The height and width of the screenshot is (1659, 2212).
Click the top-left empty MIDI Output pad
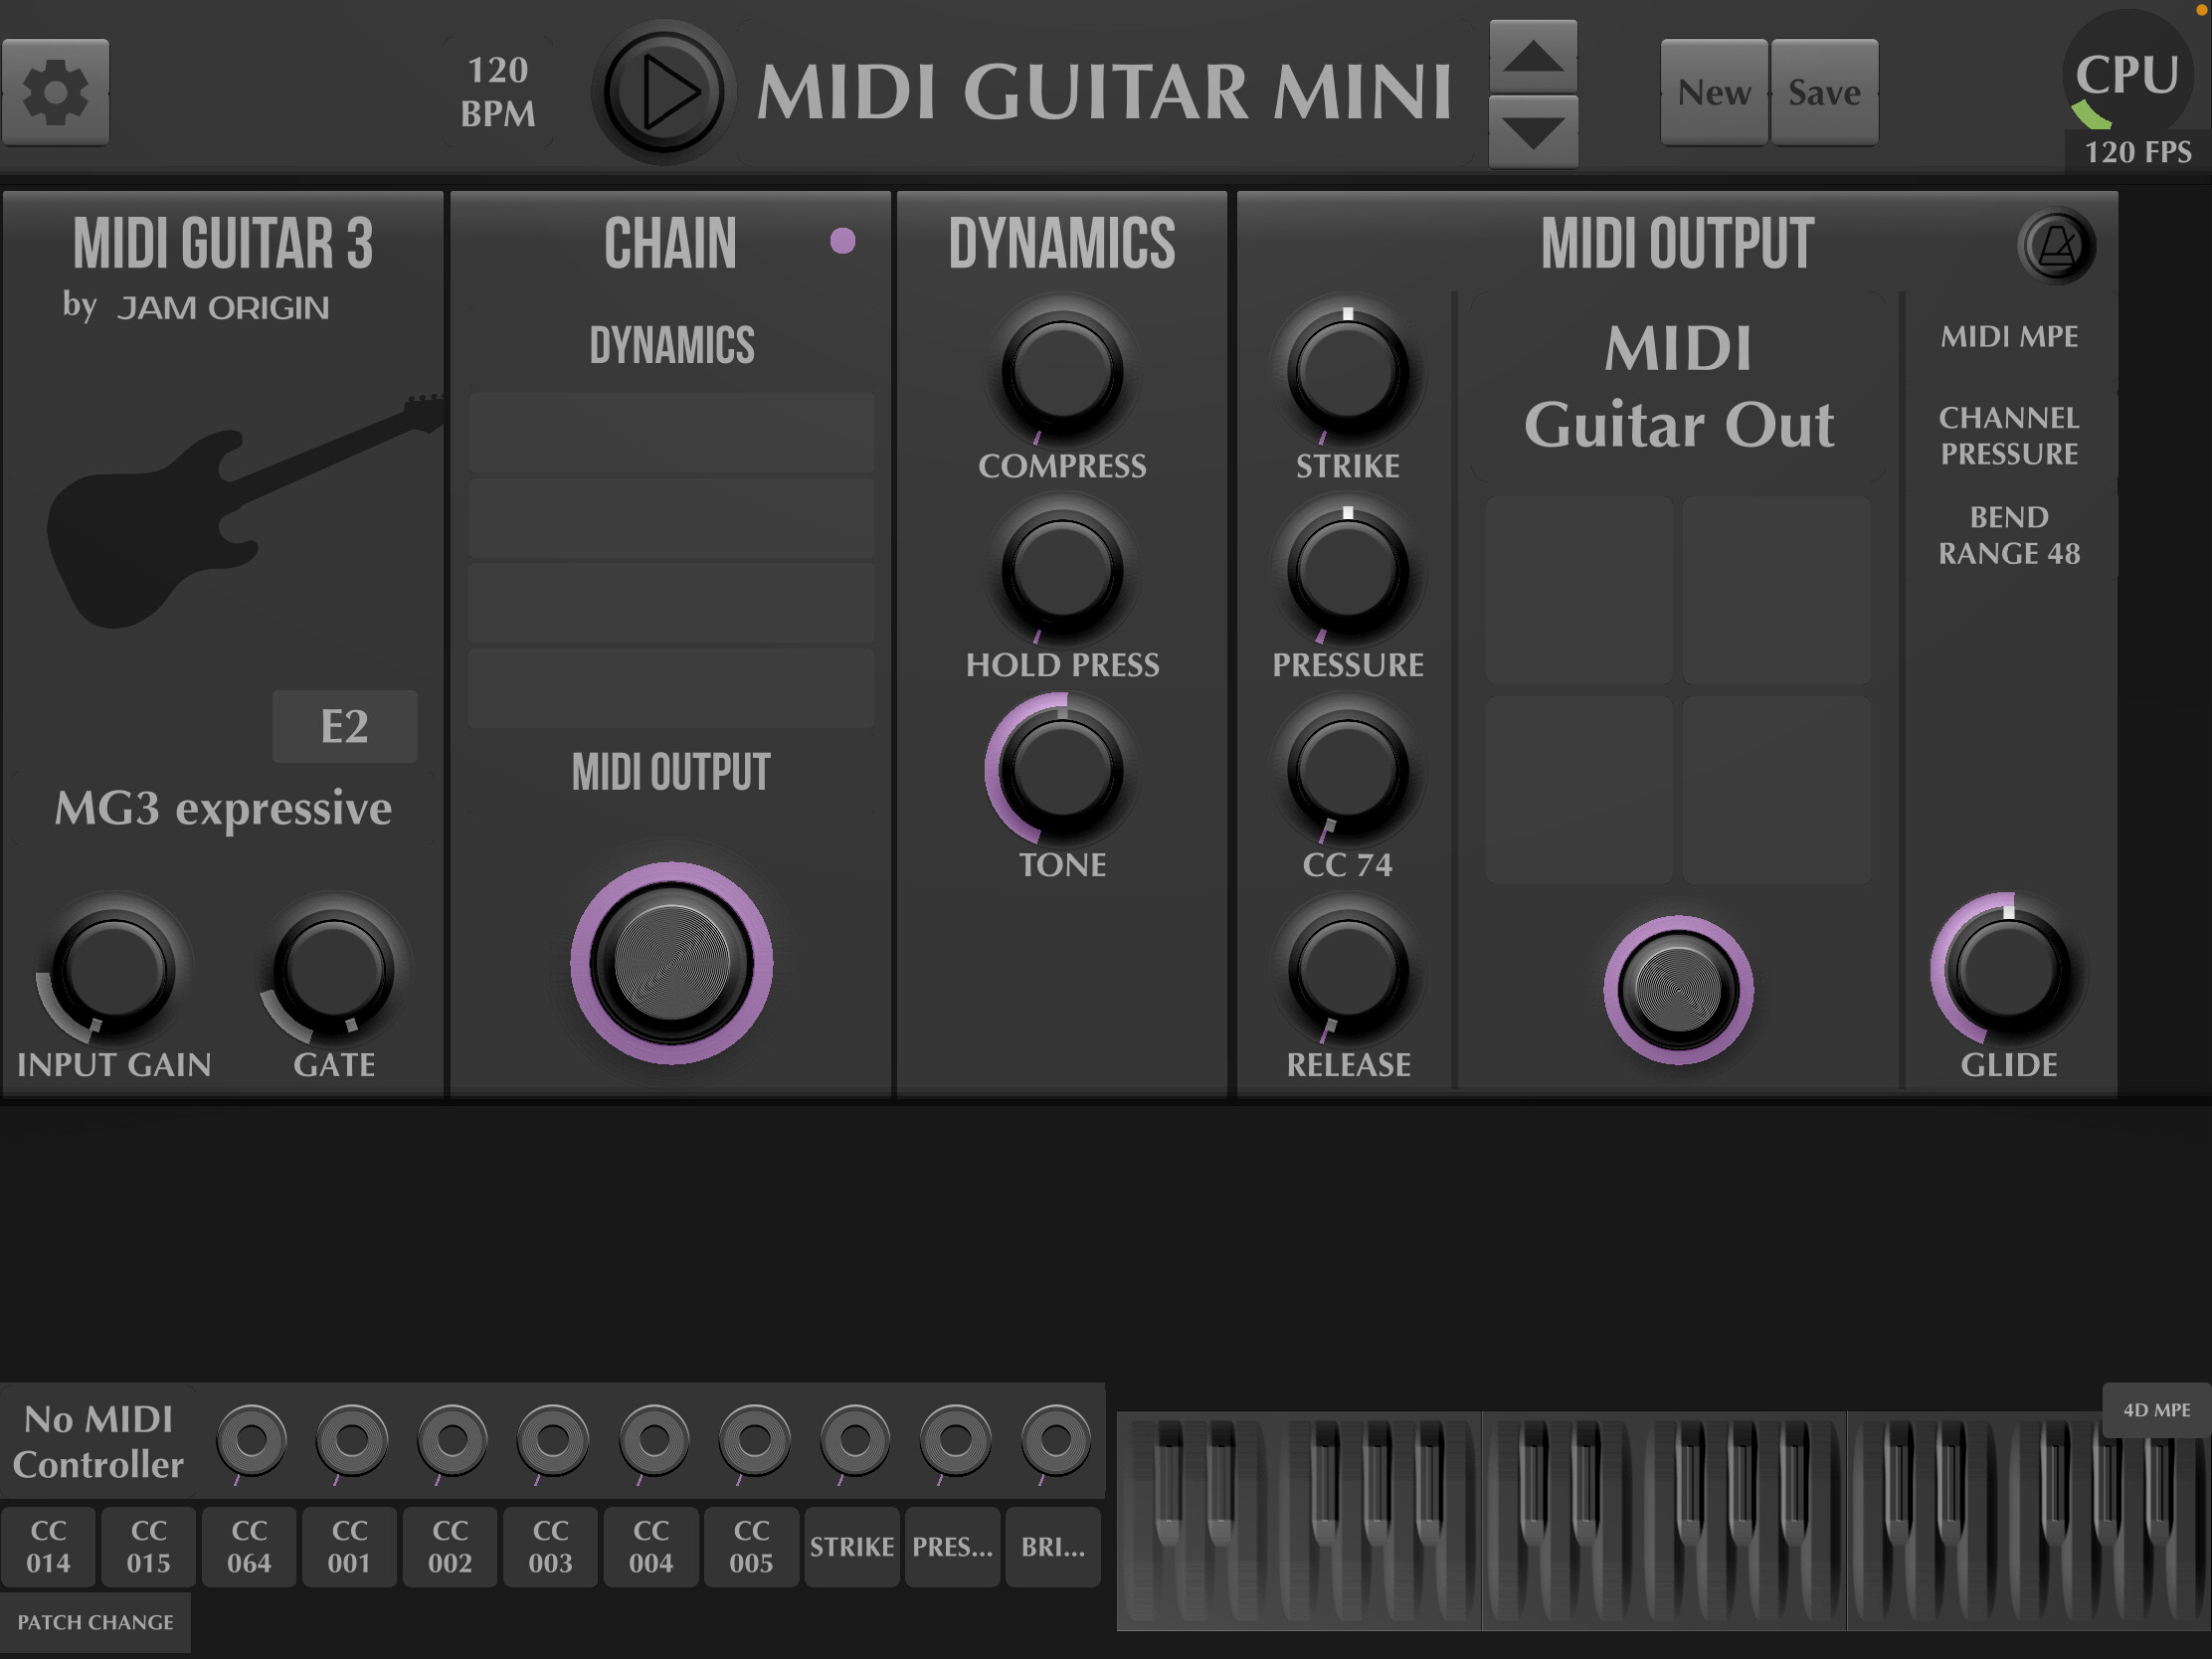[x=1579, y=590]
